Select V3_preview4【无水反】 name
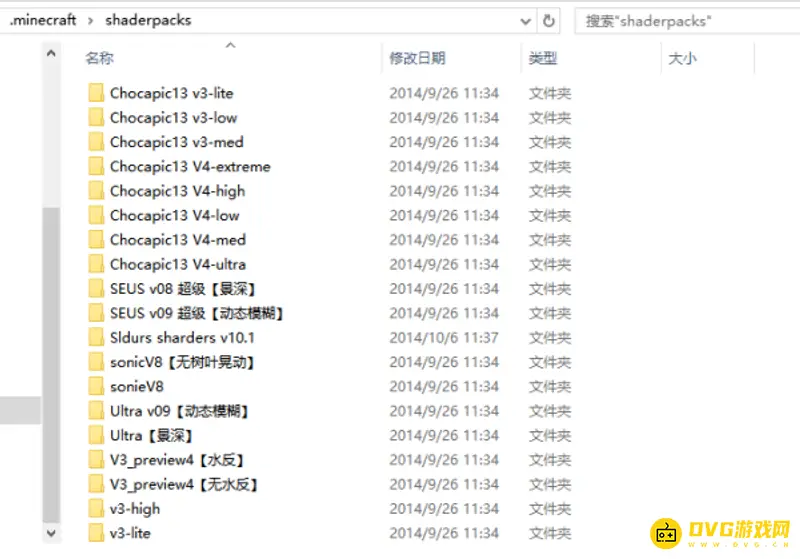The height and width of the screenshot is (559, 800). point(184,485)
